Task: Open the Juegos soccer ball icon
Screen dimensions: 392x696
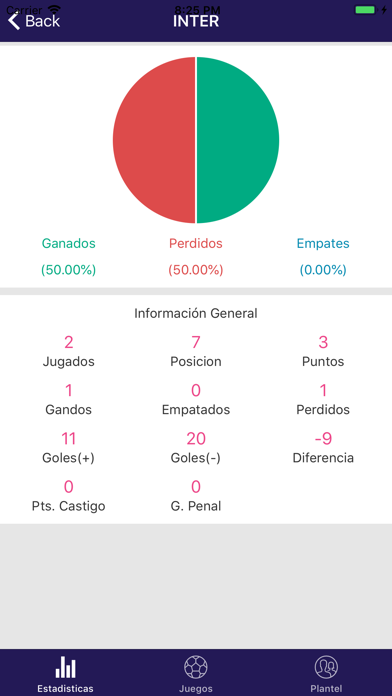Action: (196, 667)
